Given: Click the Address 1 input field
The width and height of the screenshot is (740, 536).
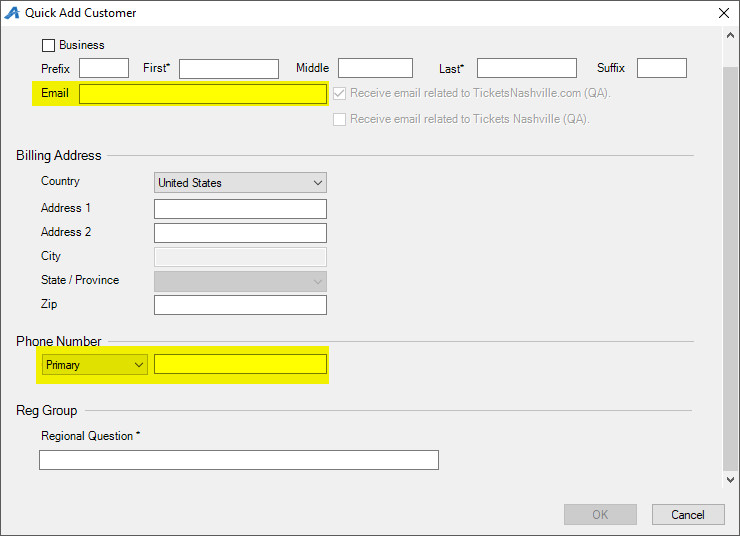Looking at the screenshot, I should coord(240,209).
